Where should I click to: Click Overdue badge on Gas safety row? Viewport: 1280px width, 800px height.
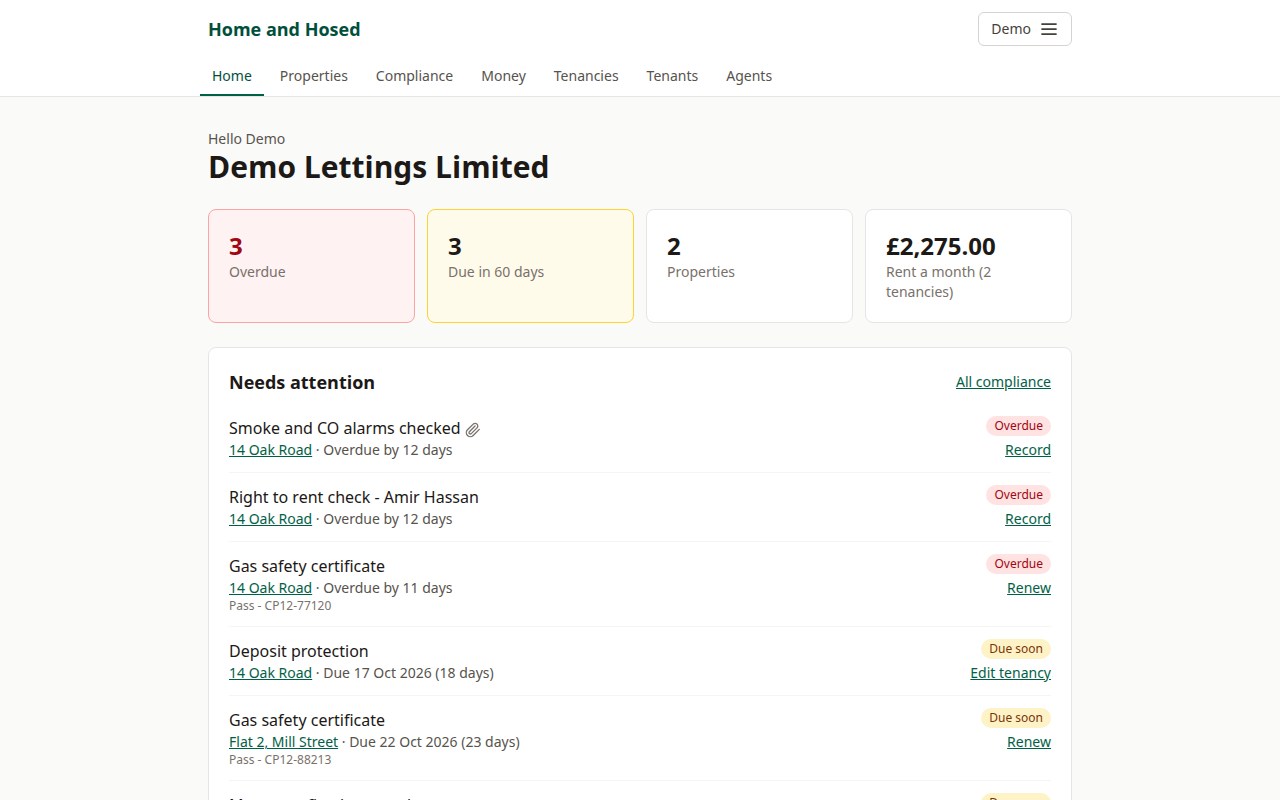pos(1018,564)
